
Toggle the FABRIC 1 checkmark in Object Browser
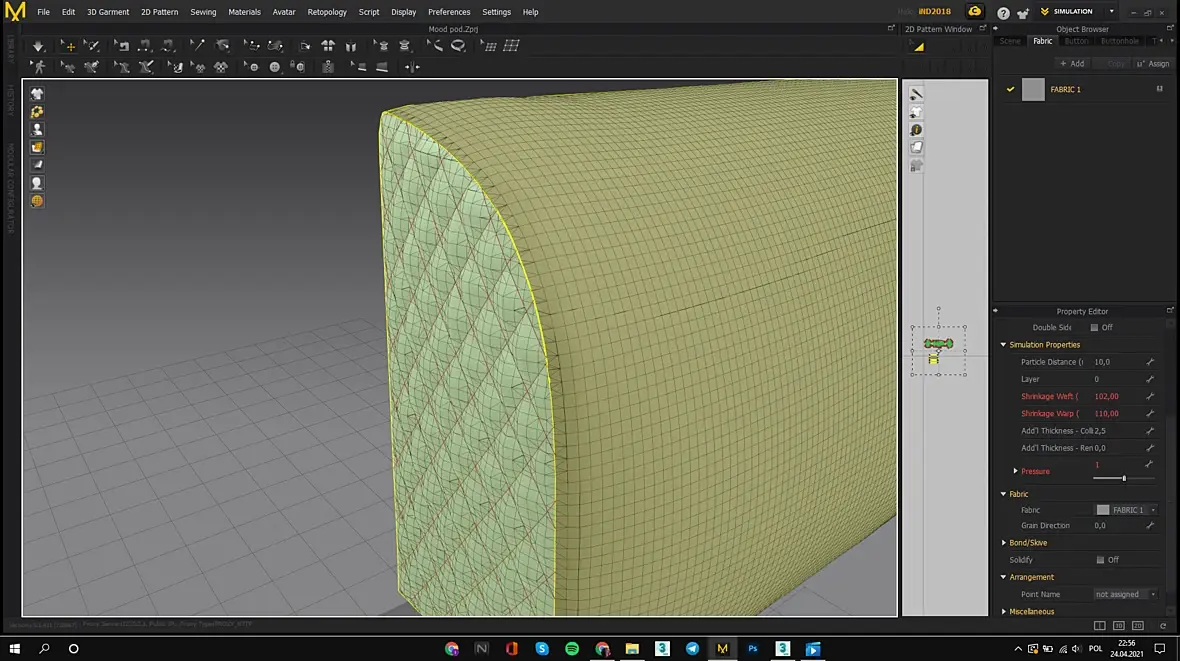click(x=1010, y=89)
